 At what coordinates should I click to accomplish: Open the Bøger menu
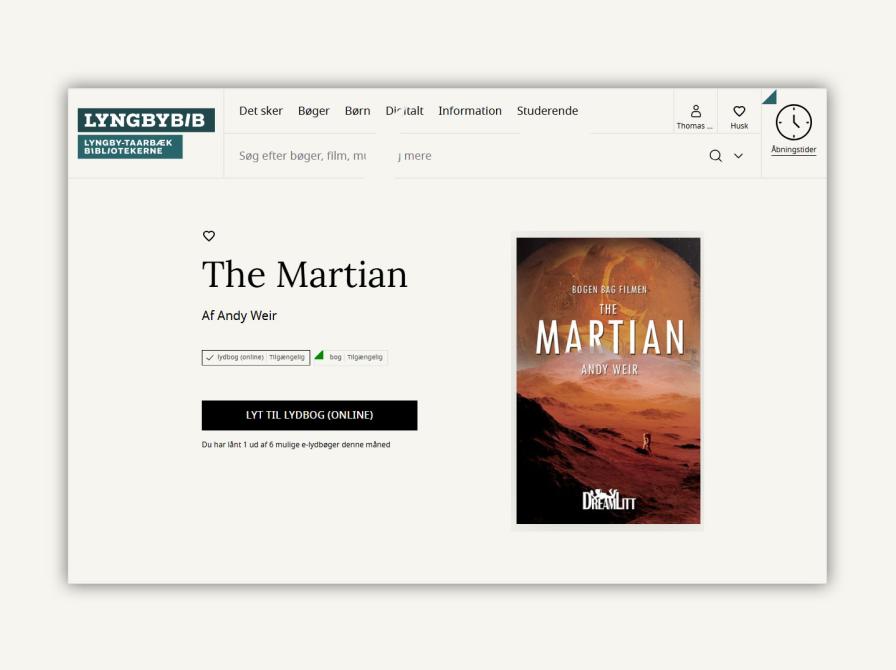tap(313, 111)
